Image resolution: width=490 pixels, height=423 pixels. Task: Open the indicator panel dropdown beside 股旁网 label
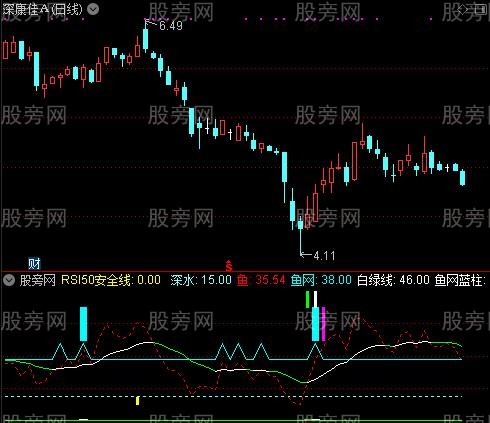coord(9,280)
